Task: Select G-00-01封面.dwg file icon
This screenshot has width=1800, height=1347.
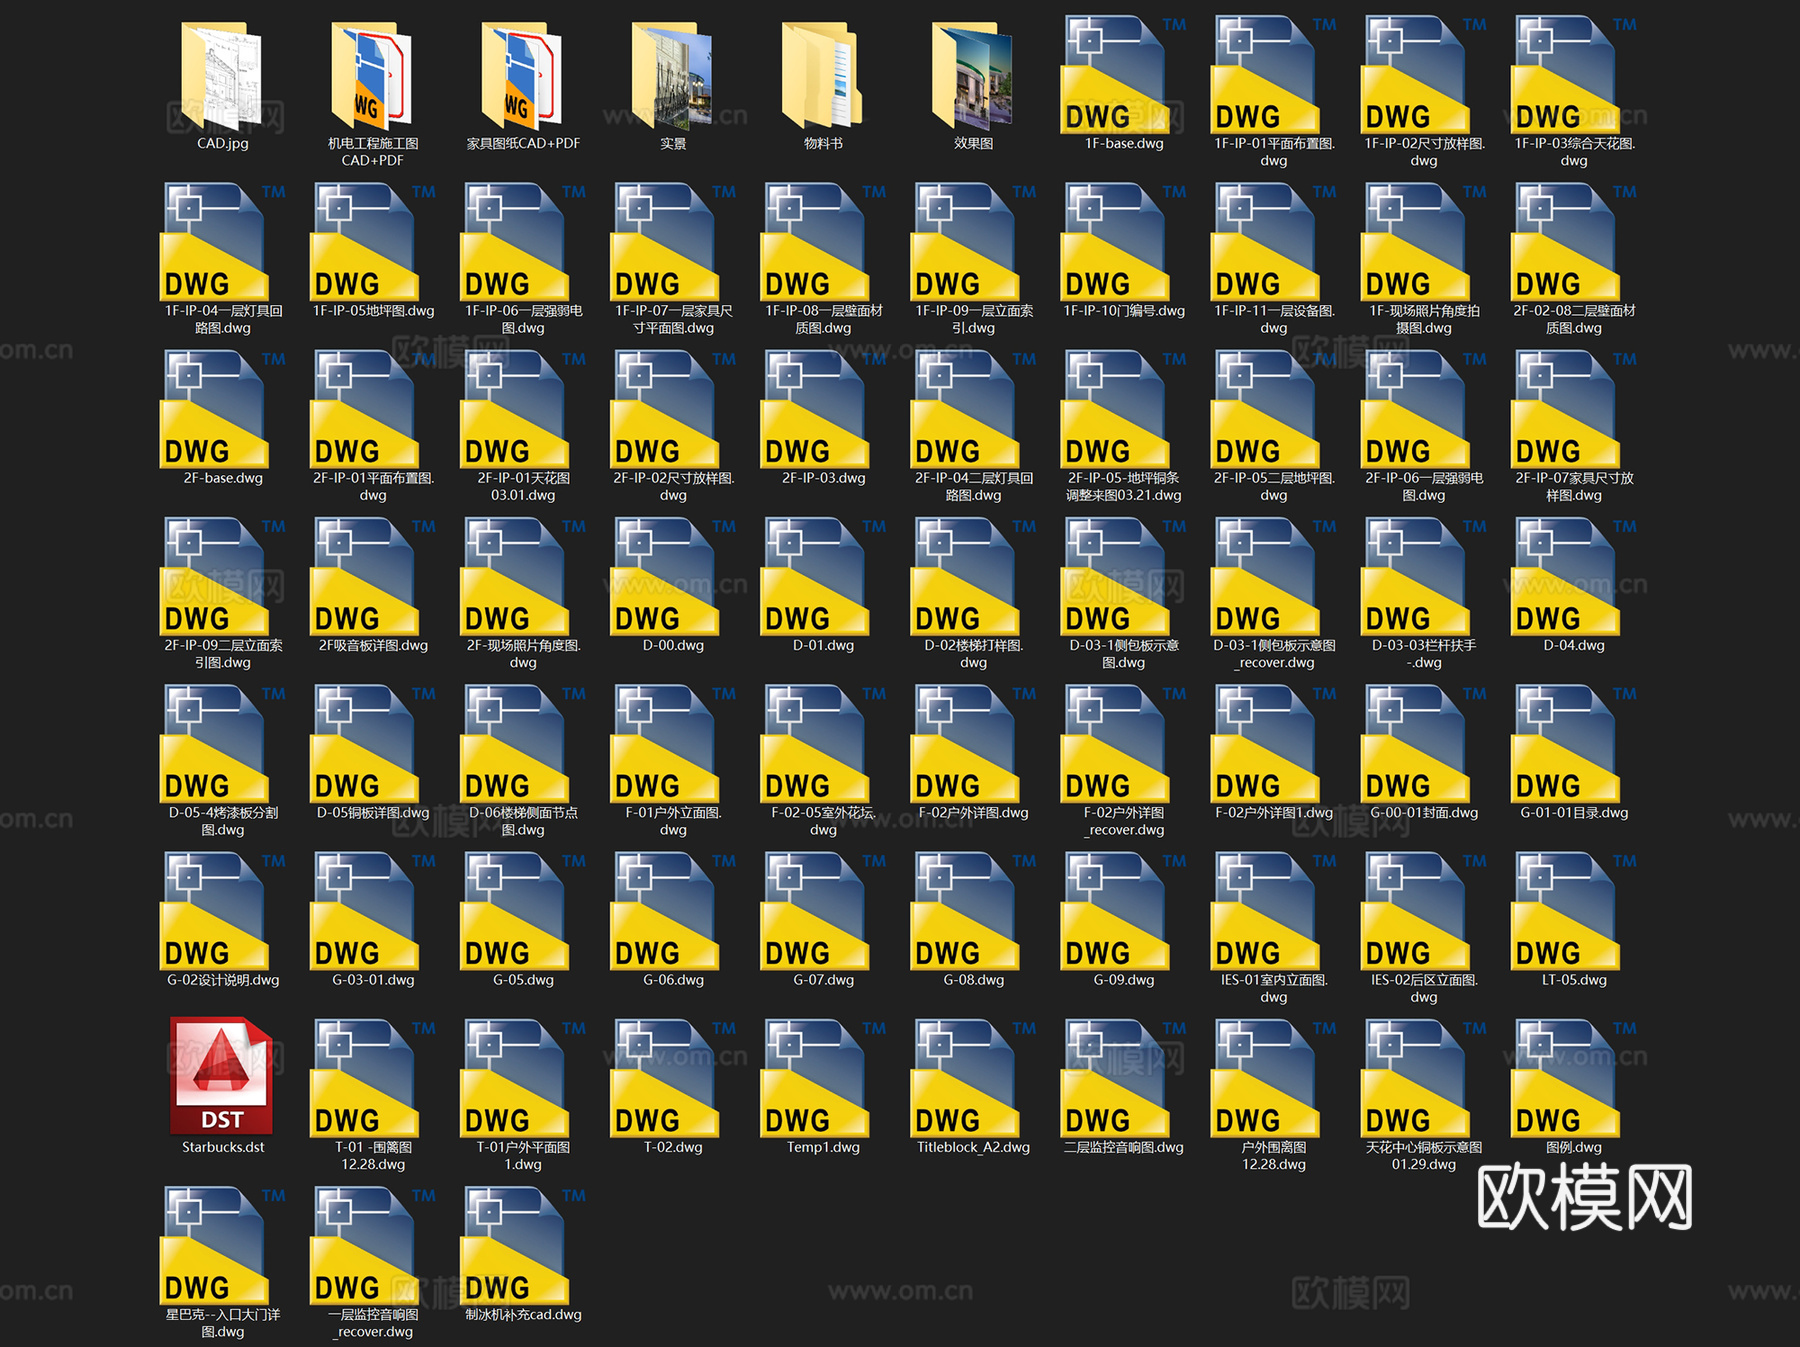Action: 1414,743
